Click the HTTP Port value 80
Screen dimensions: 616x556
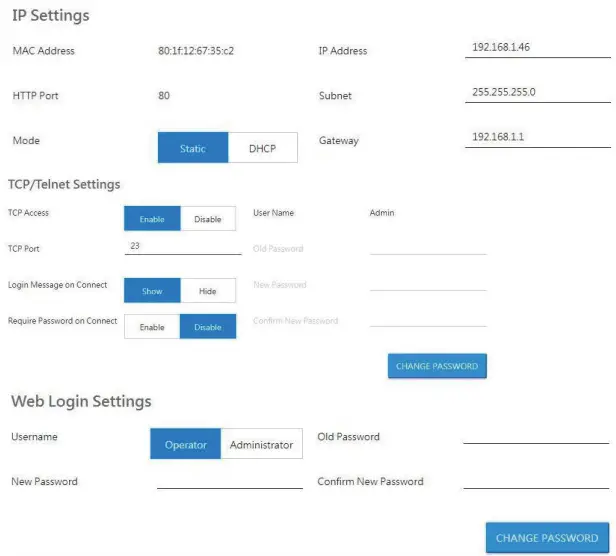point(164,96)
